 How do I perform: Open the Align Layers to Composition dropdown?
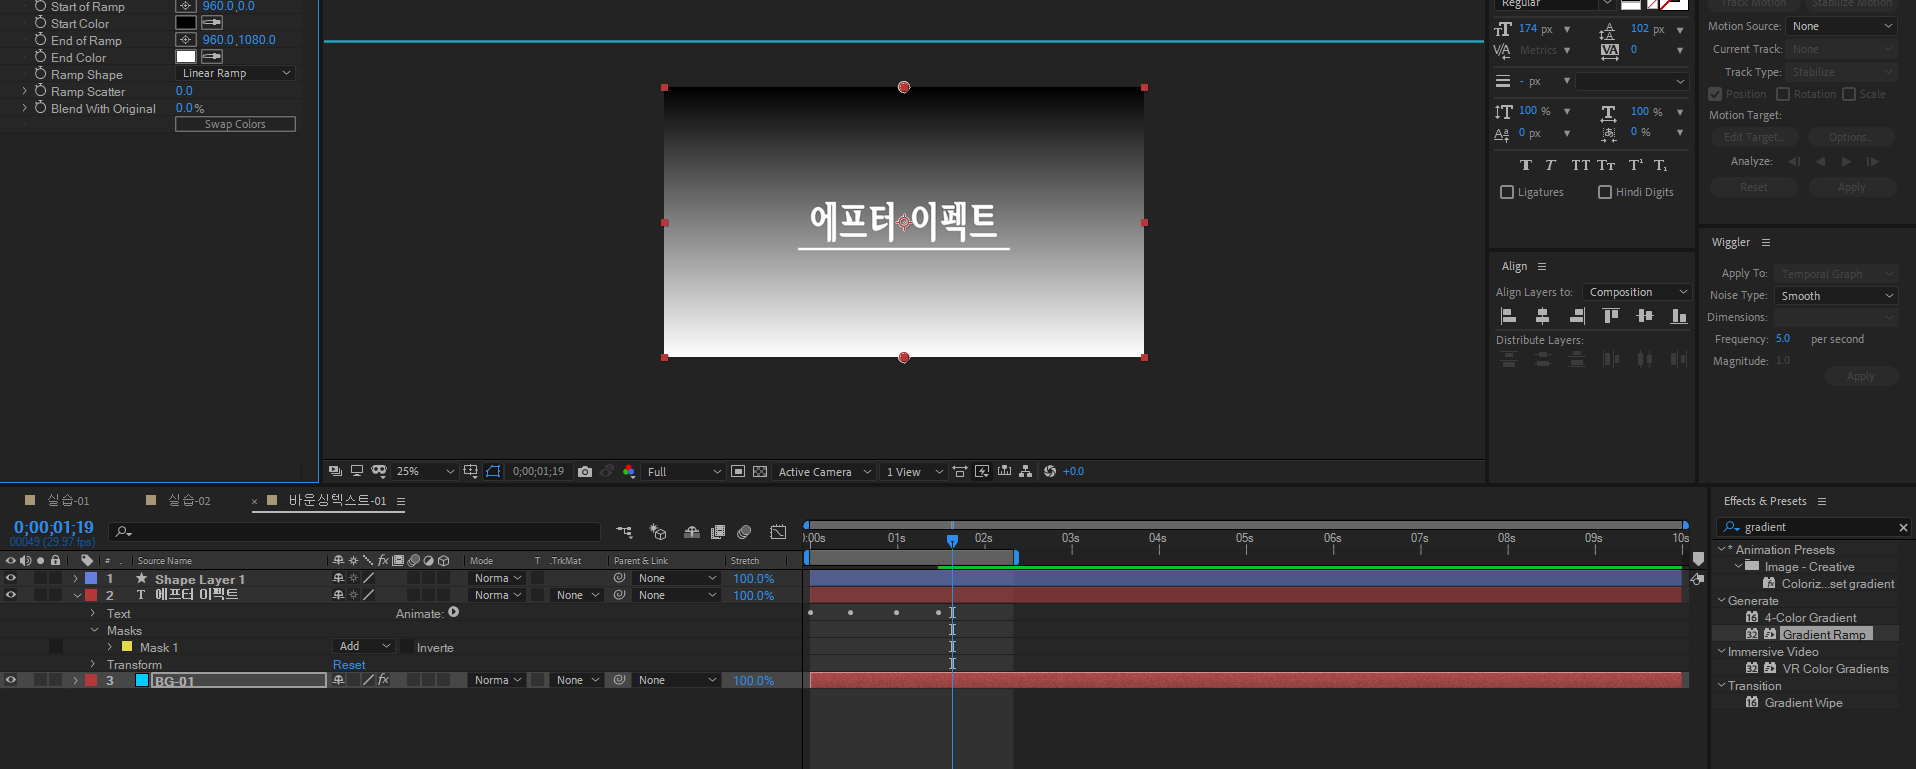click(1637, 292)
